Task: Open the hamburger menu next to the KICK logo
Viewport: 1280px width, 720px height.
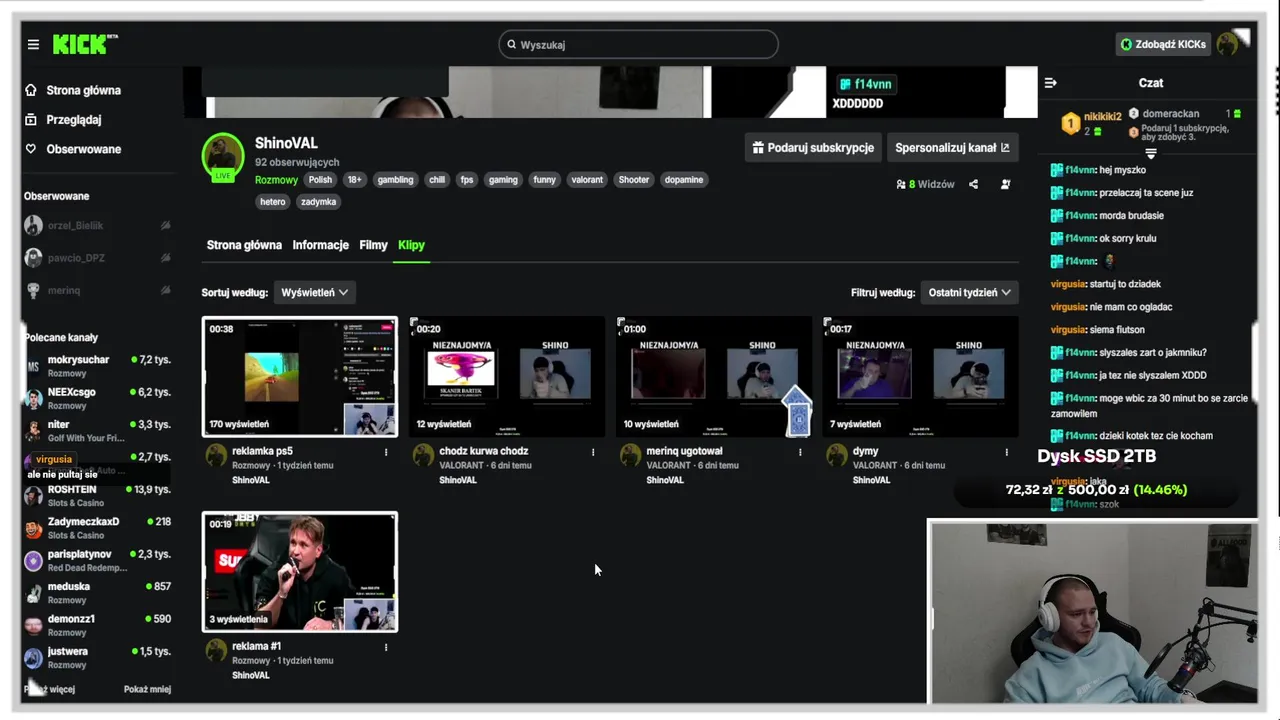Action: click(x=33, y=45)
